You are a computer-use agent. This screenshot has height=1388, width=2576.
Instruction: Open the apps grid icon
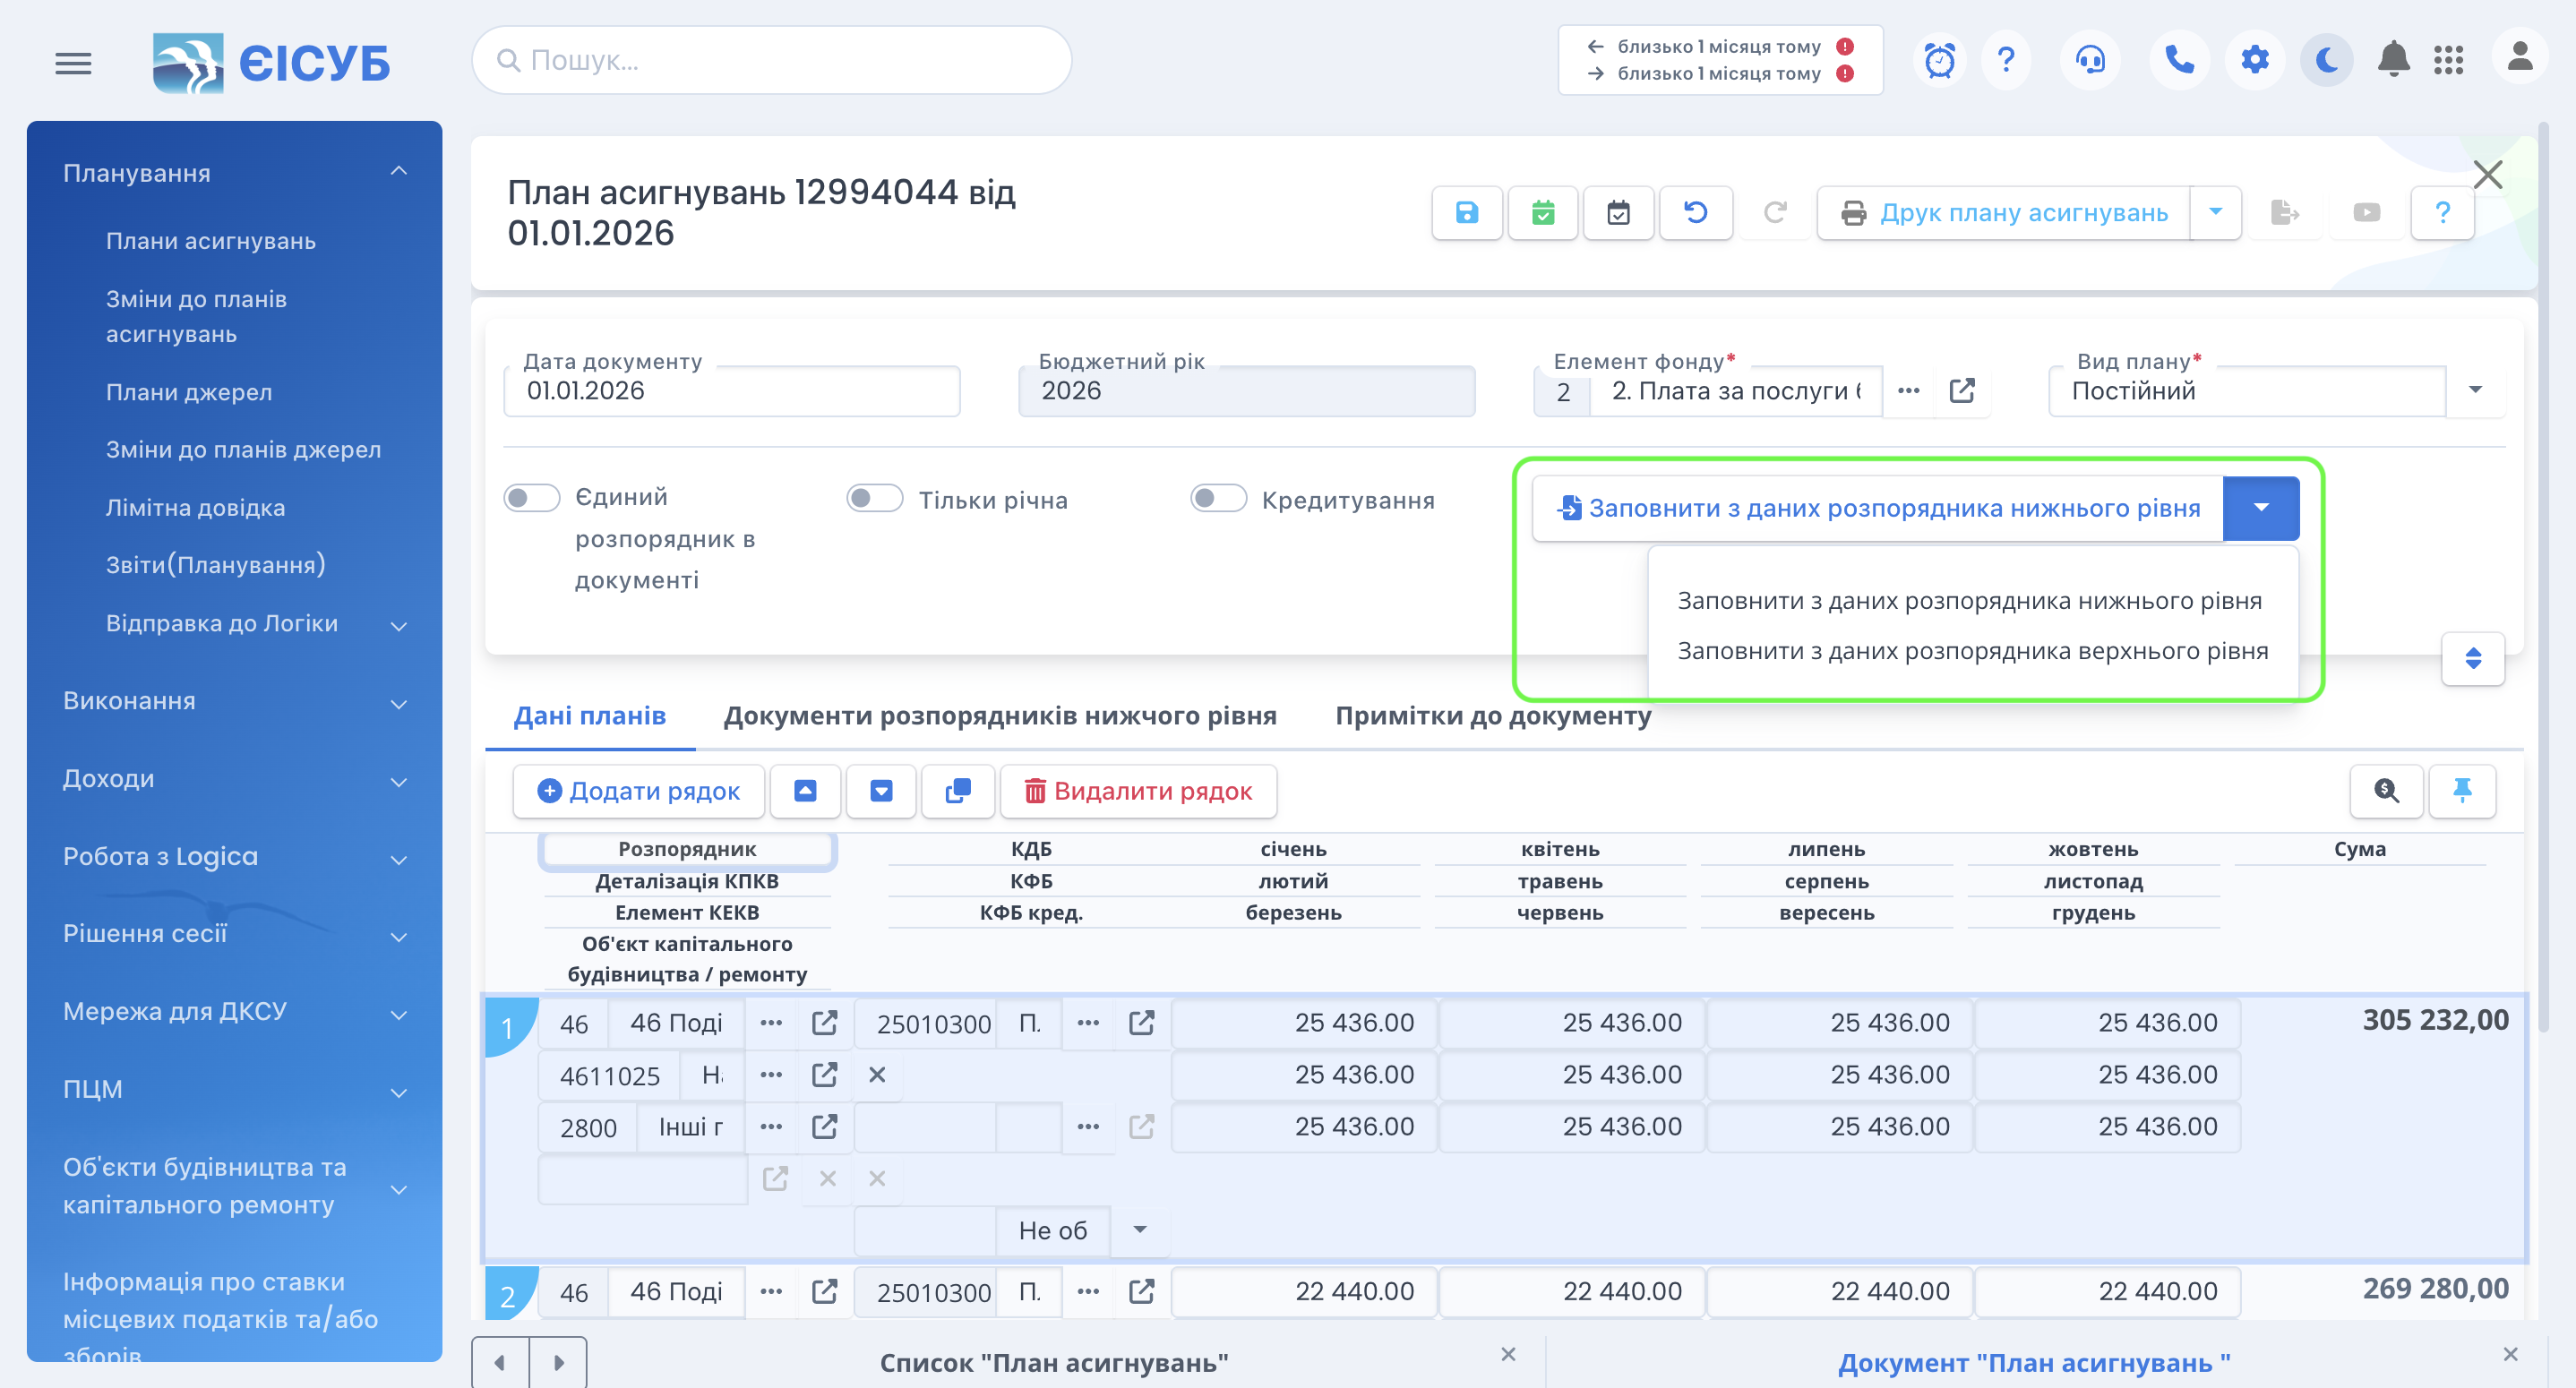(x=2448, y=60)
